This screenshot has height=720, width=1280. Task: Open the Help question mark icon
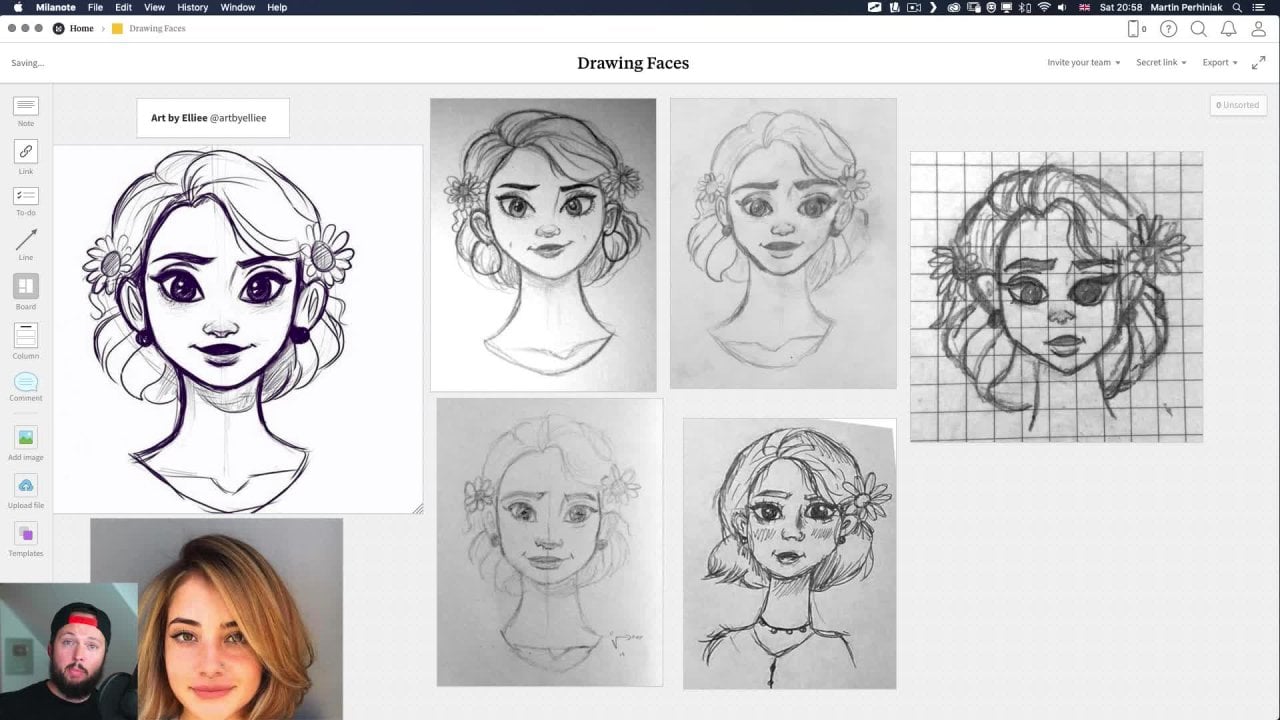point(1168,29)
